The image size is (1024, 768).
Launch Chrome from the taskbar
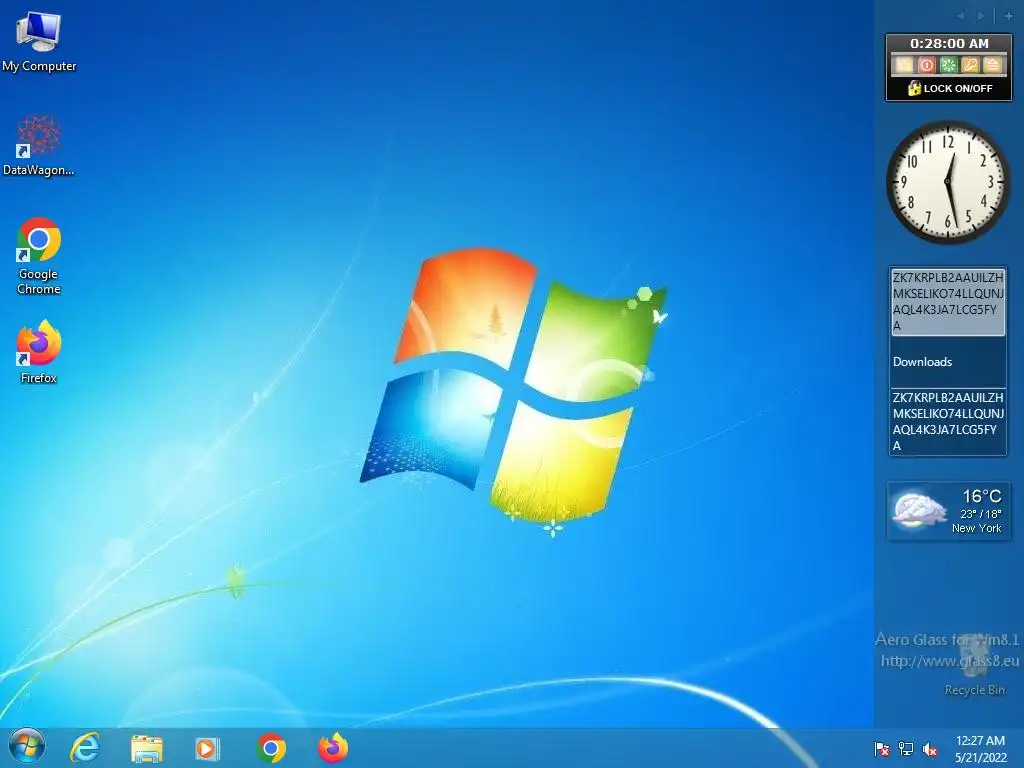[x=271, y=748]
